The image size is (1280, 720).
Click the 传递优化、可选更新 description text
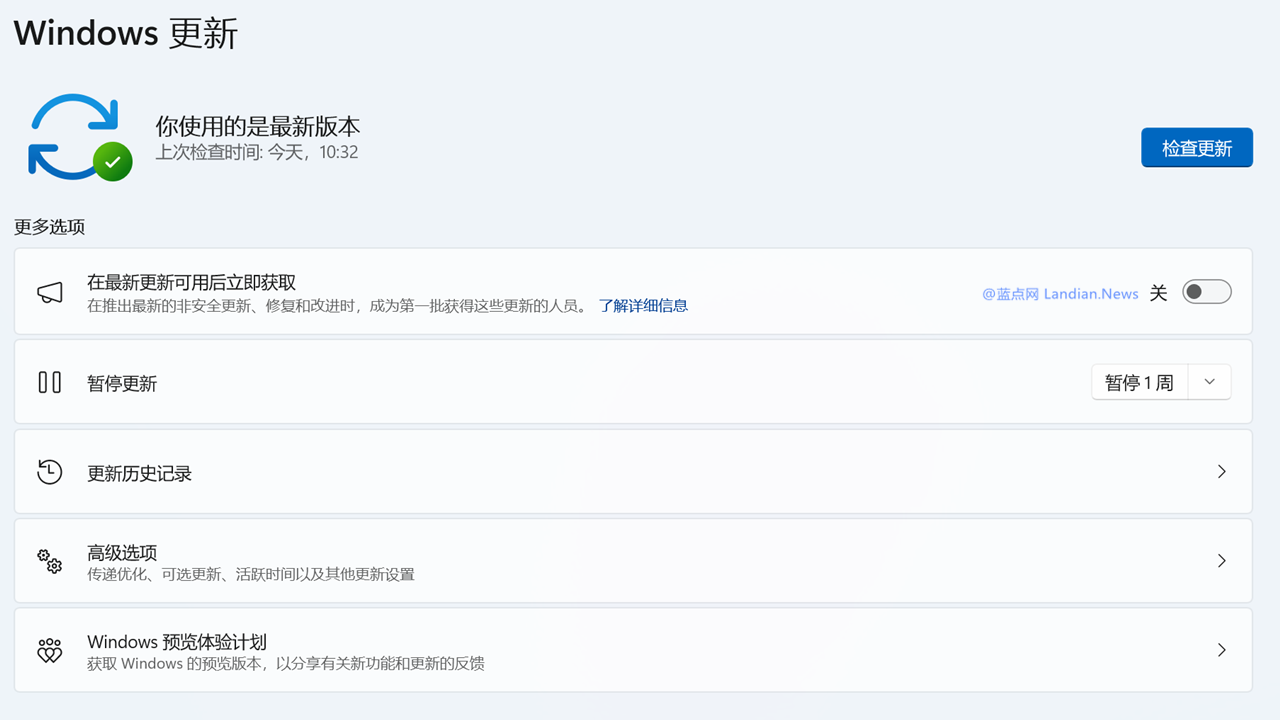[251, 574]
